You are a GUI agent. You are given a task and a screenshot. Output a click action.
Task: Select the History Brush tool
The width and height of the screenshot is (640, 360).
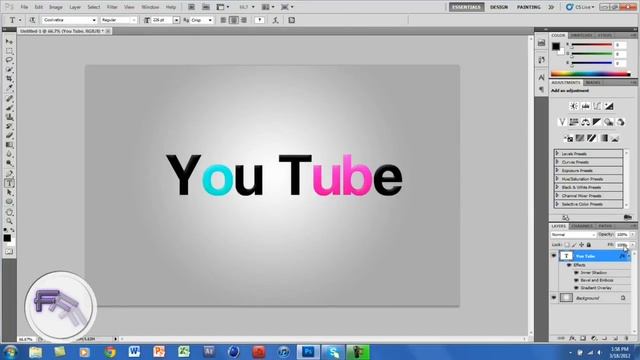9,126
